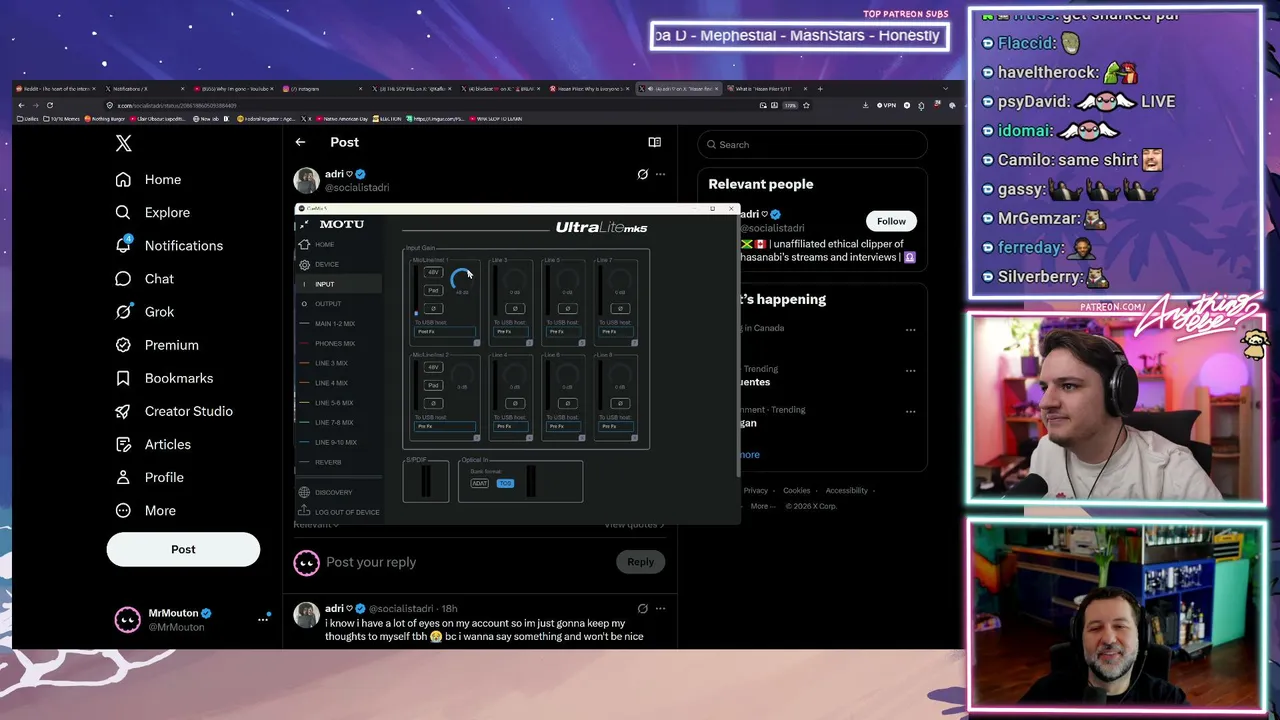Open To USB host dropdown for Line 8
Screen dimensions: 1280x720
point(616,427)
